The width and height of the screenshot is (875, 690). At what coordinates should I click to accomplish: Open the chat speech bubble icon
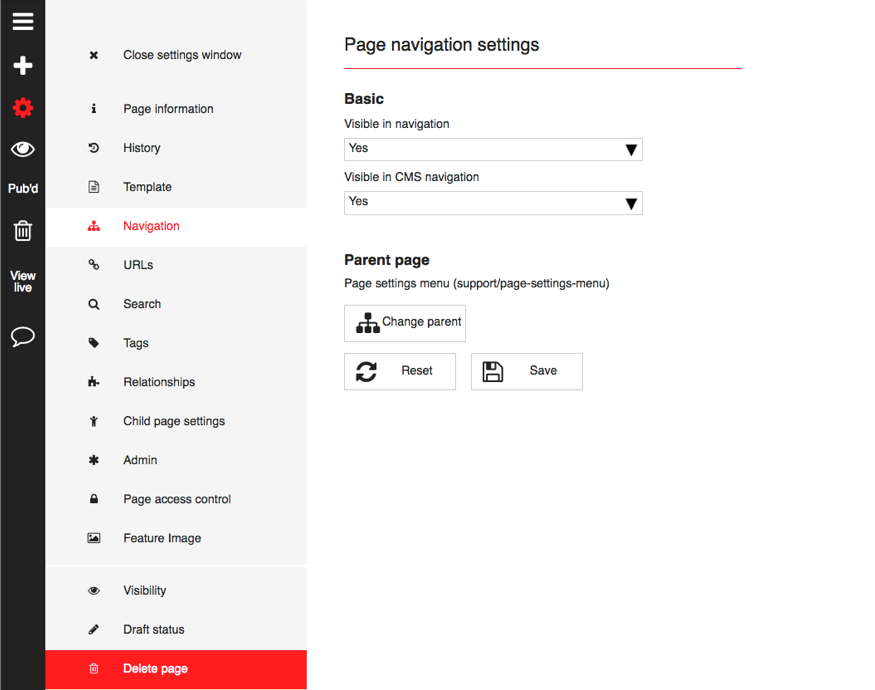23,336
